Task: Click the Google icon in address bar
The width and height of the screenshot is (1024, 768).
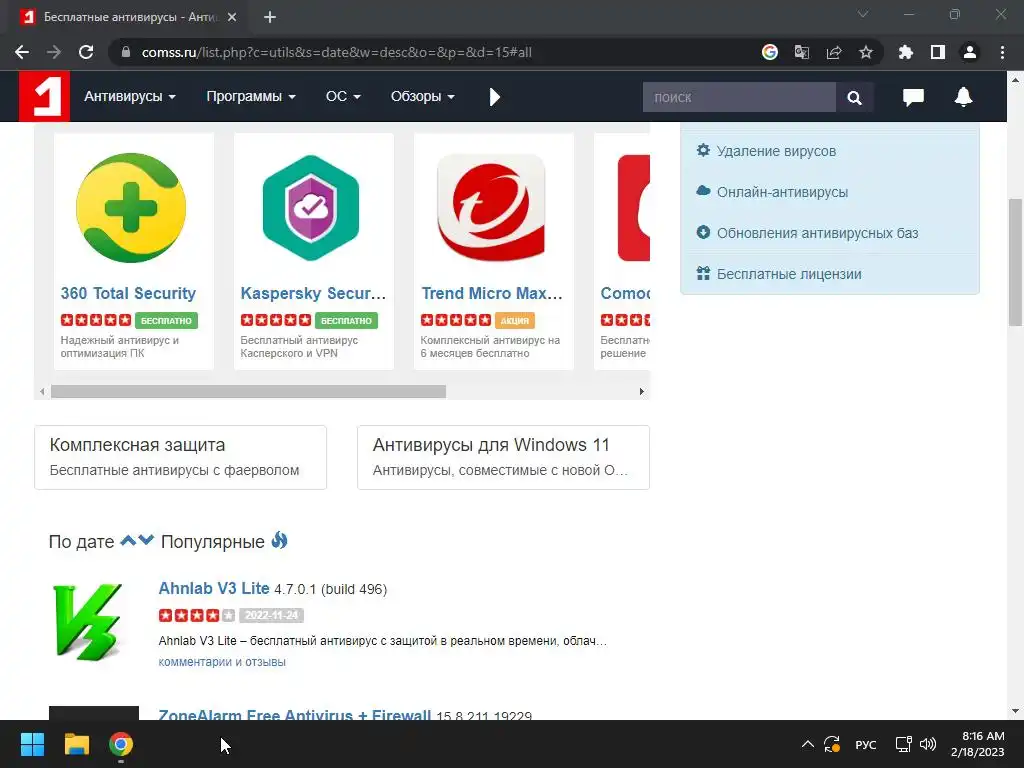Action: tap(770, 52)
